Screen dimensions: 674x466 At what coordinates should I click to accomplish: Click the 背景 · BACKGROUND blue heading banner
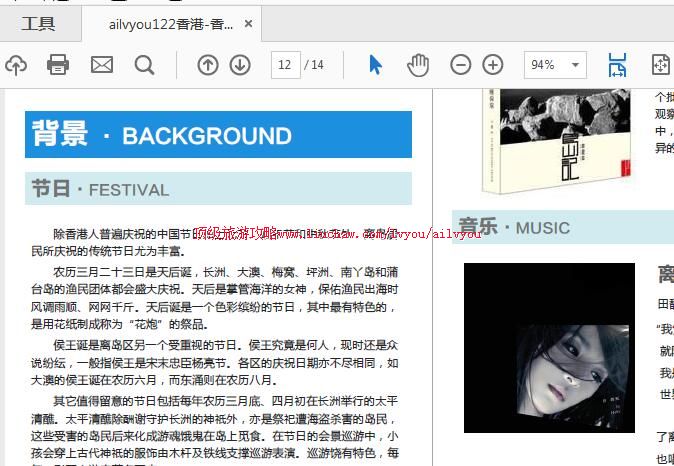tap(218, 135)
